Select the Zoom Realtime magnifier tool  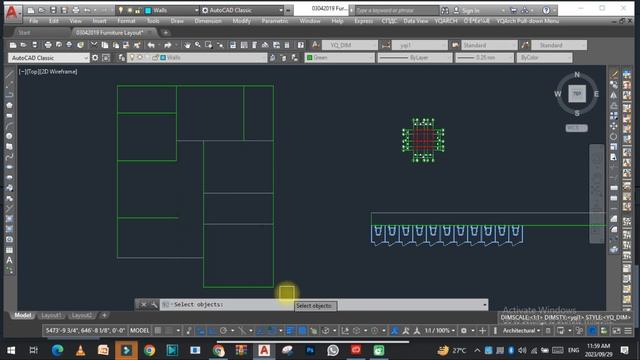tap(198, 45)
